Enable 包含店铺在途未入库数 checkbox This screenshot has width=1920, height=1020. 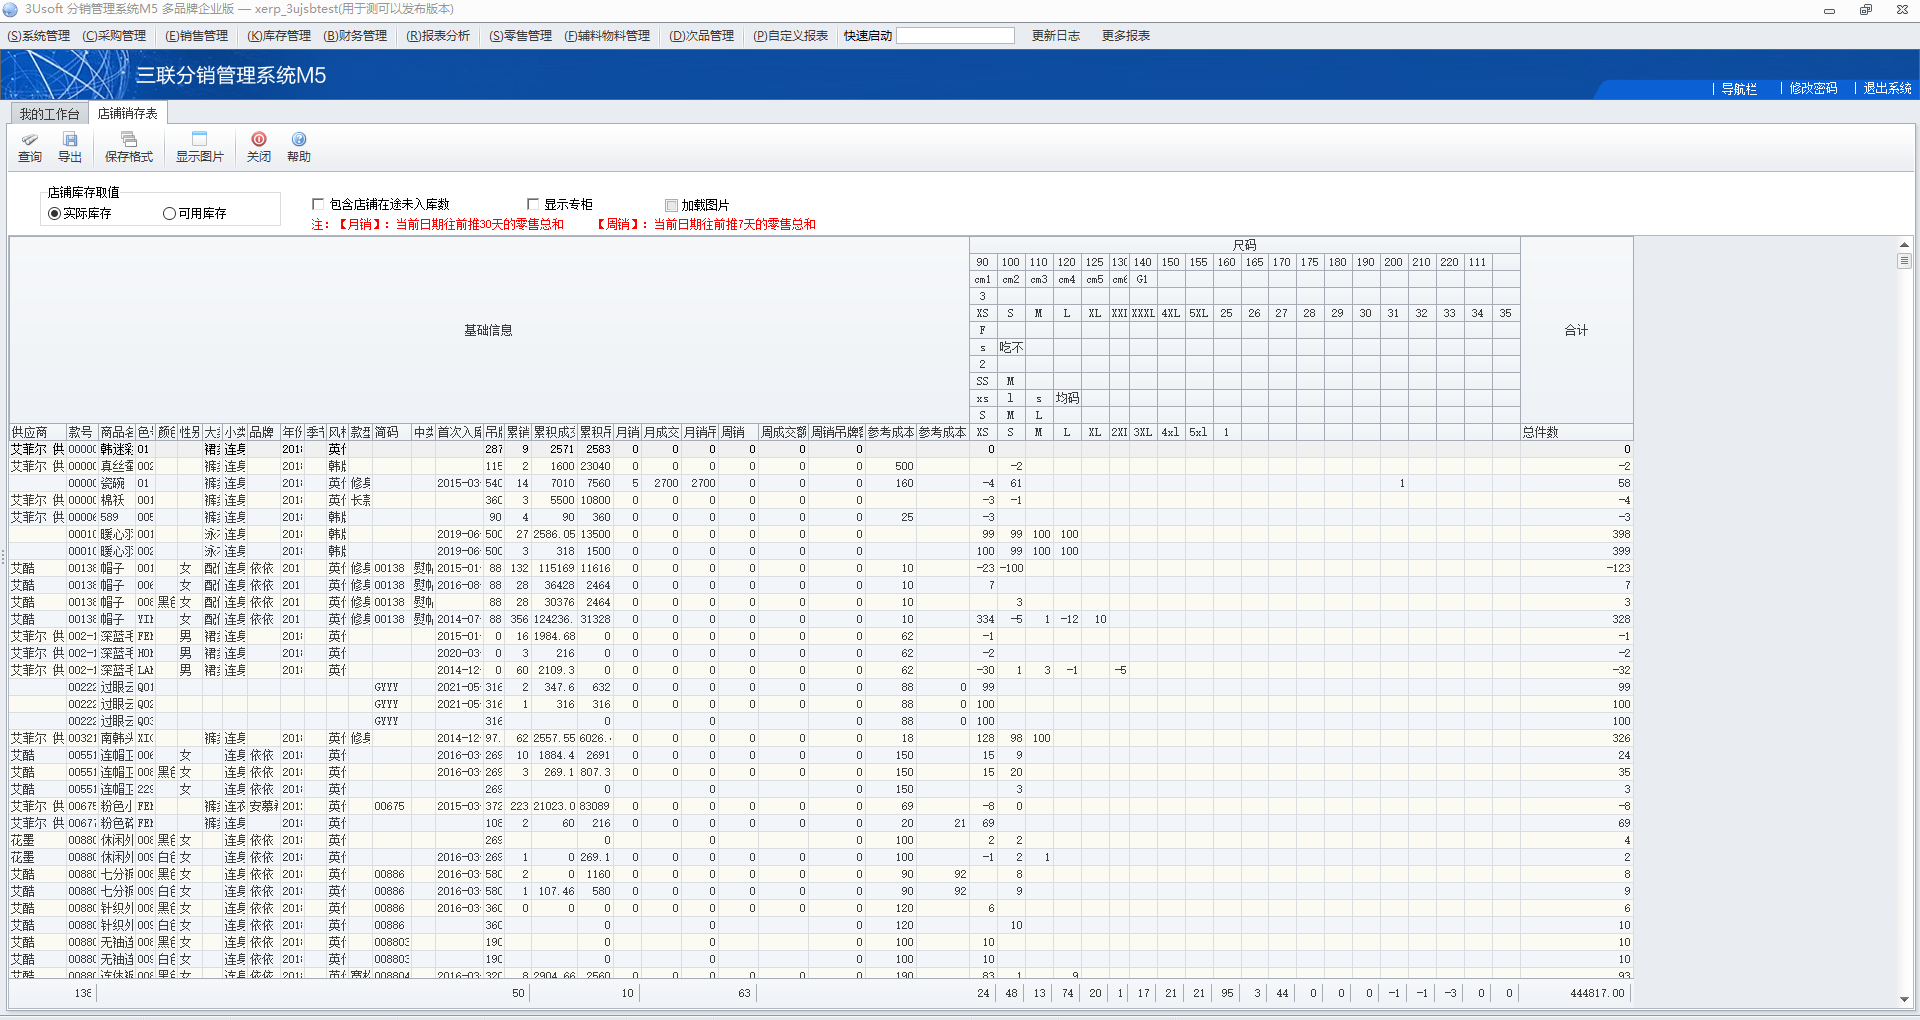tap(318, 204)
